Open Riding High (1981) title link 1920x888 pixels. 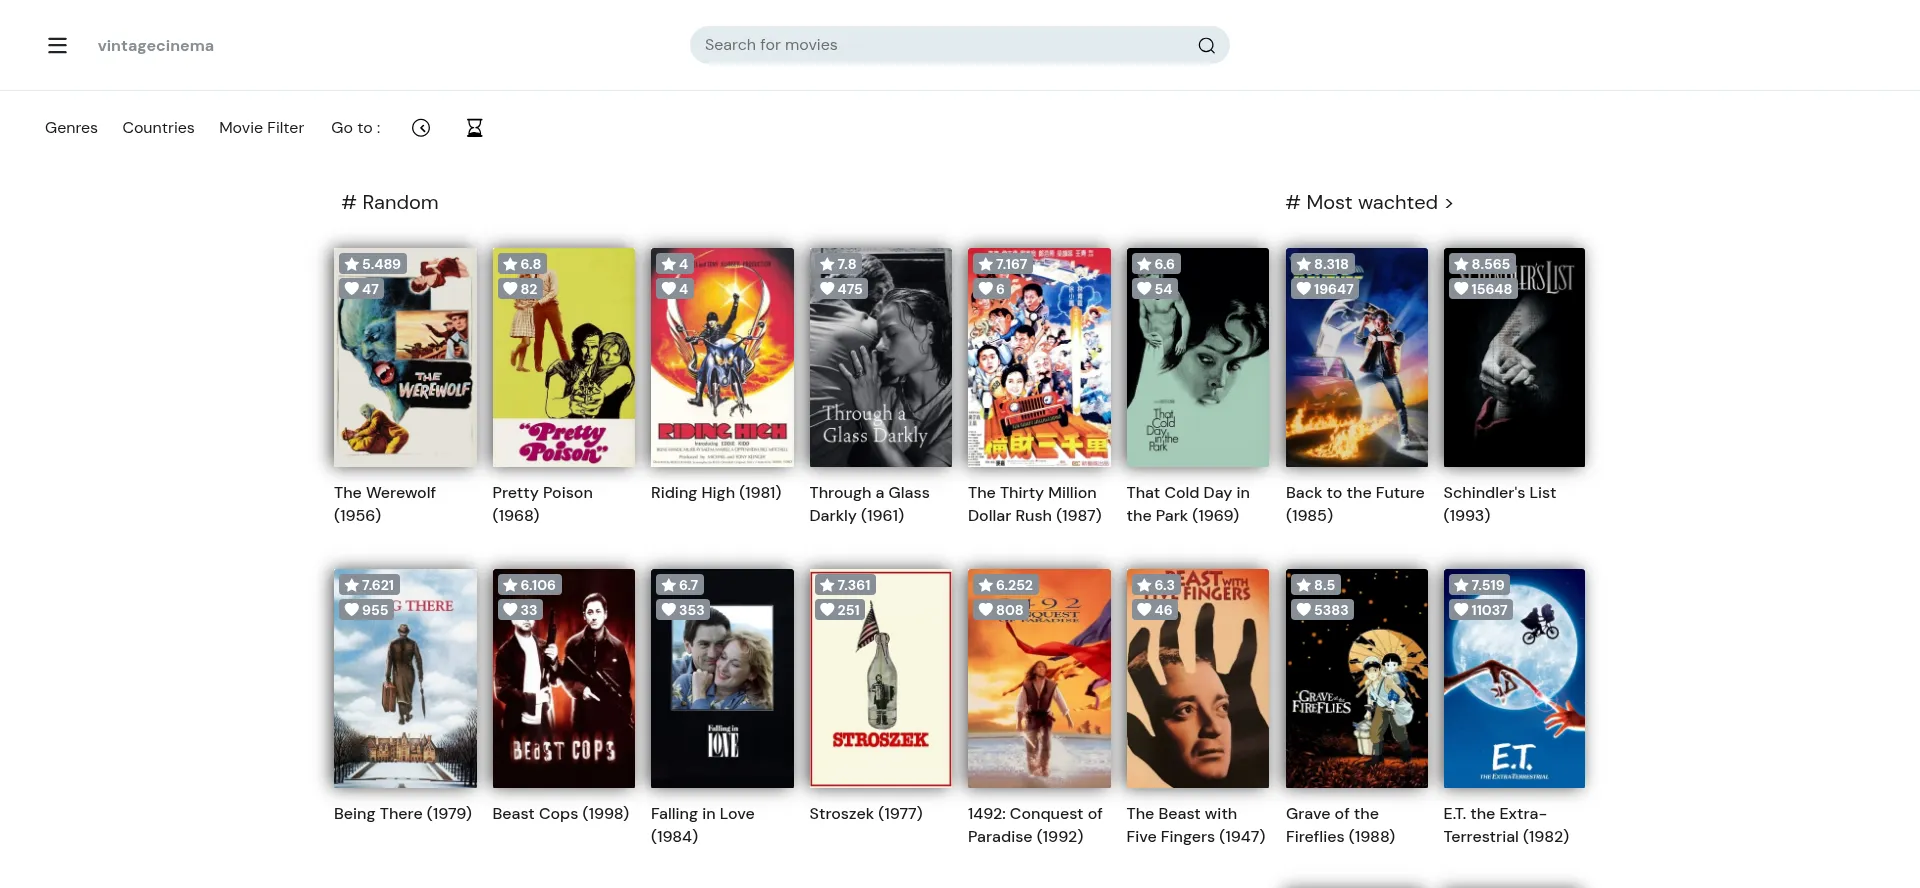(x=716, y=493)
